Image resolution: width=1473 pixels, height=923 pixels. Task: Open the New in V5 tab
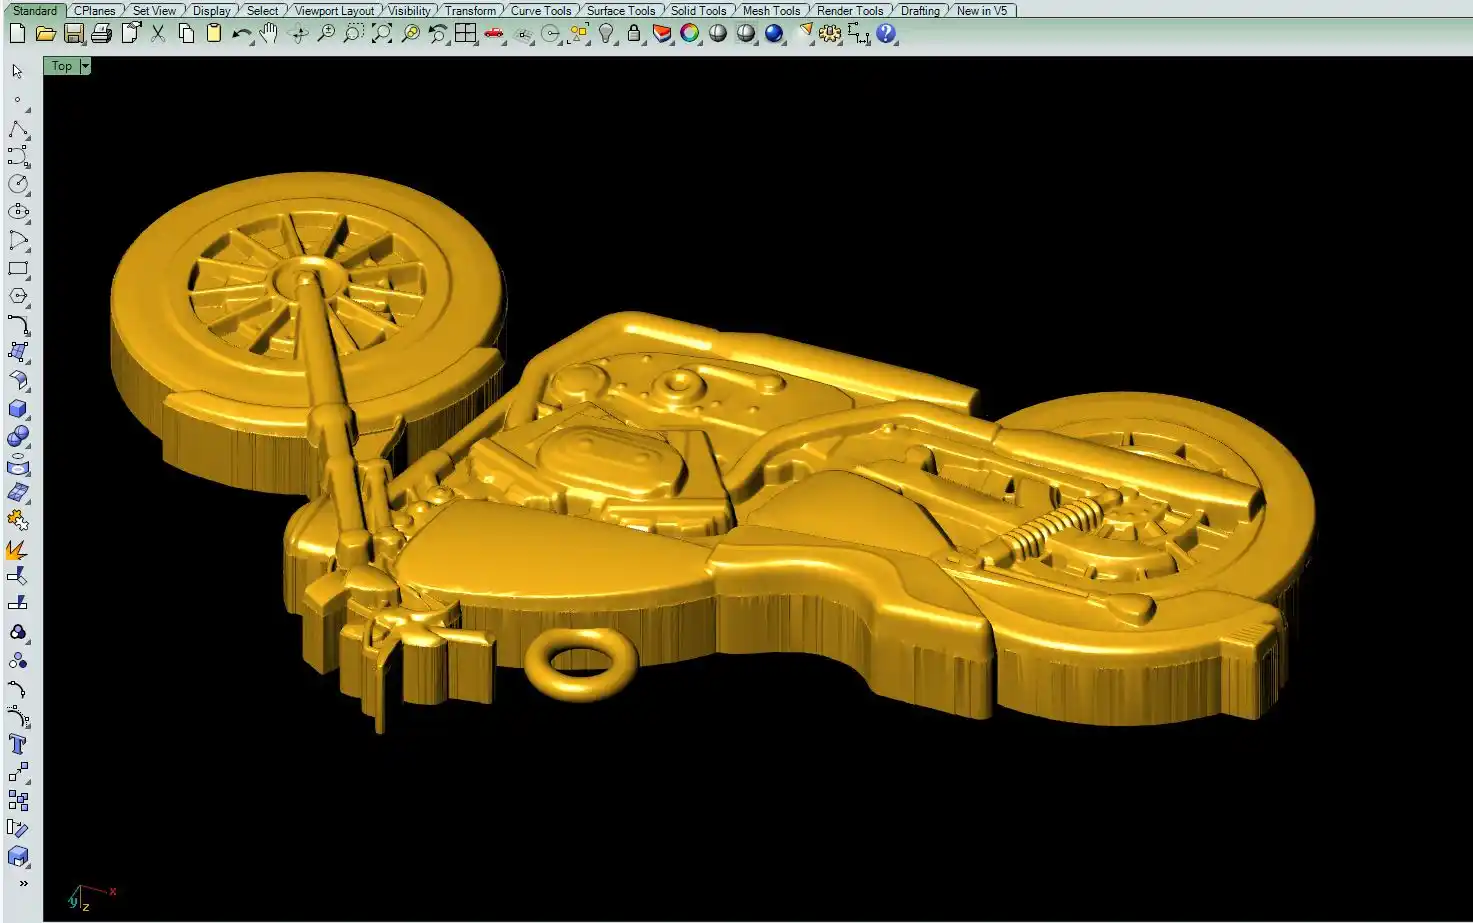click(981, 11)
